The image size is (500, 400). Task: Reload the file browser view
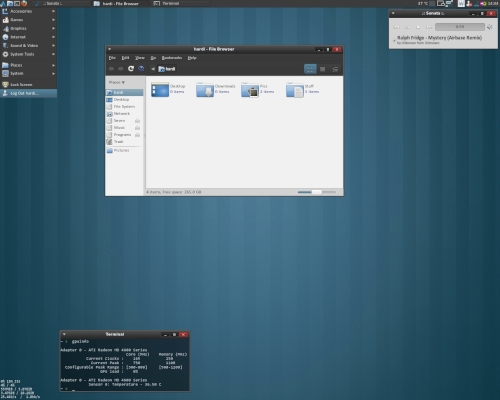coord(131,69)
